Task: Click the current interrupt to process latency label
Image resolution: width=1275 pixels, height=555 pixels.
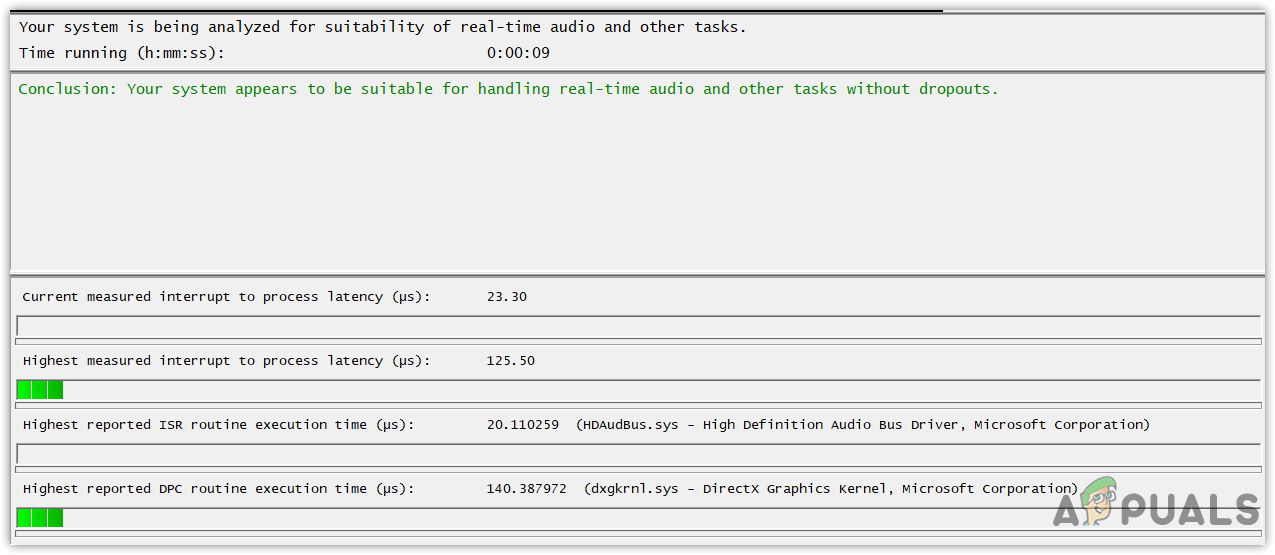Action: coord(226,297)
